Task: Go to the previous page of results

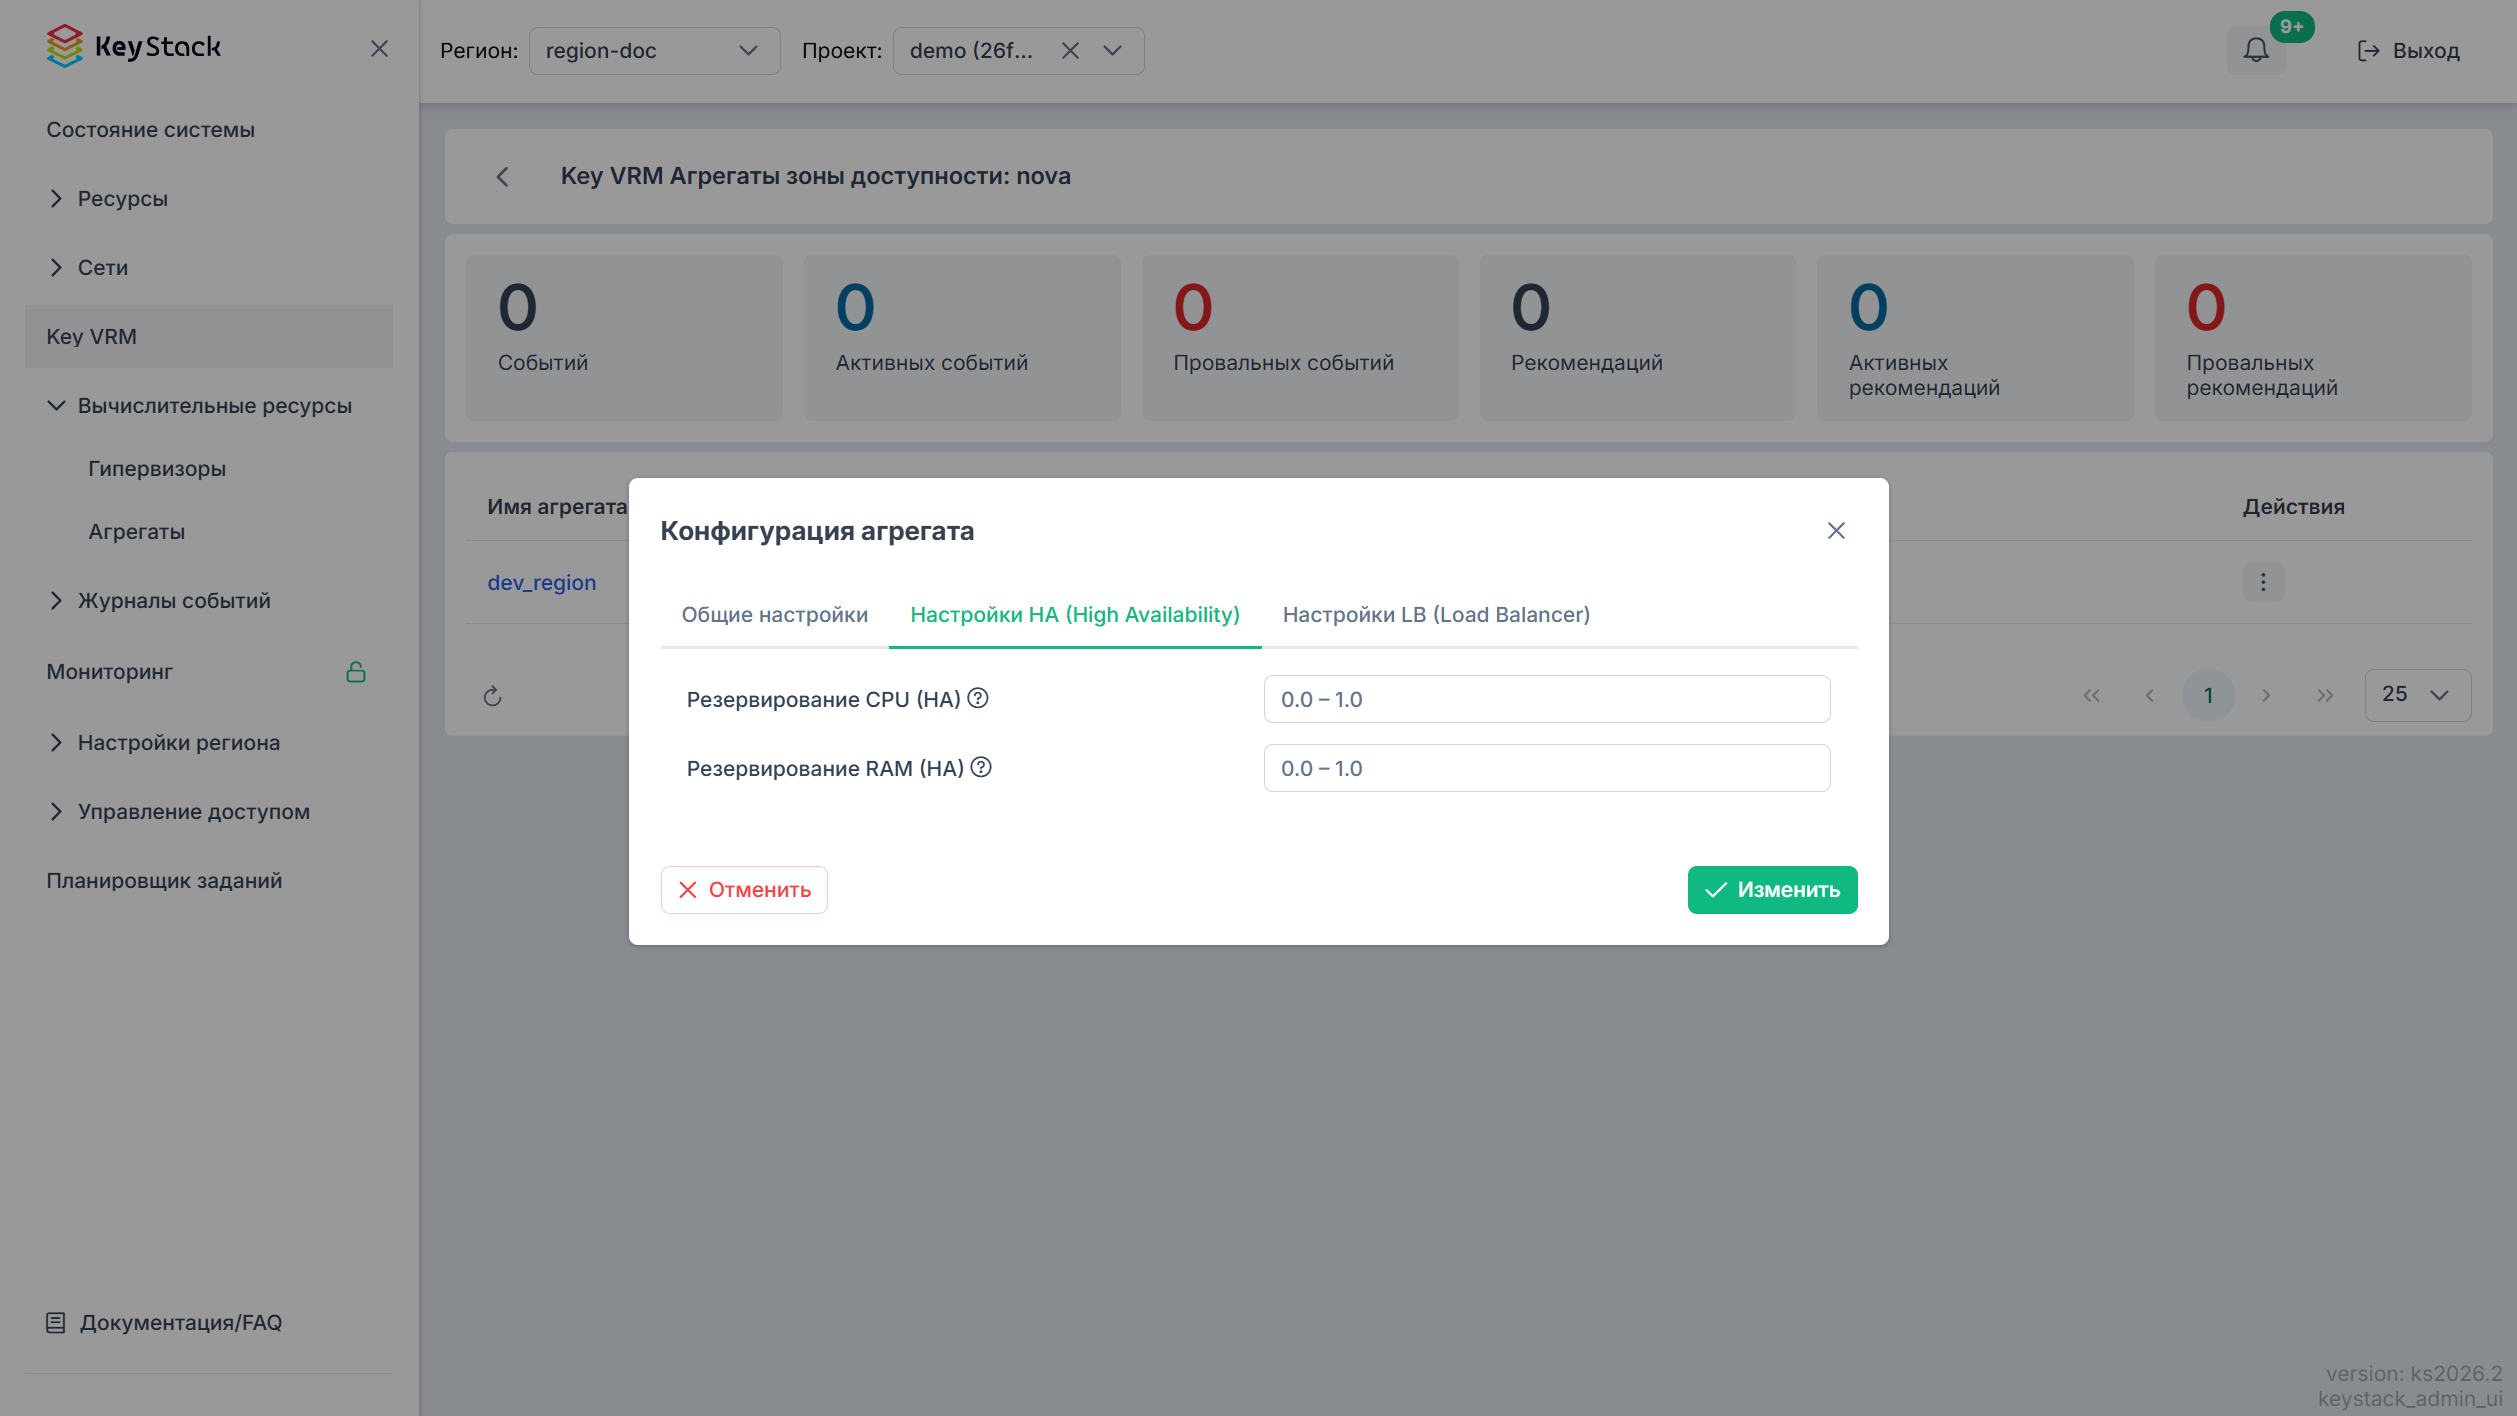Action: pos(2150,696)
